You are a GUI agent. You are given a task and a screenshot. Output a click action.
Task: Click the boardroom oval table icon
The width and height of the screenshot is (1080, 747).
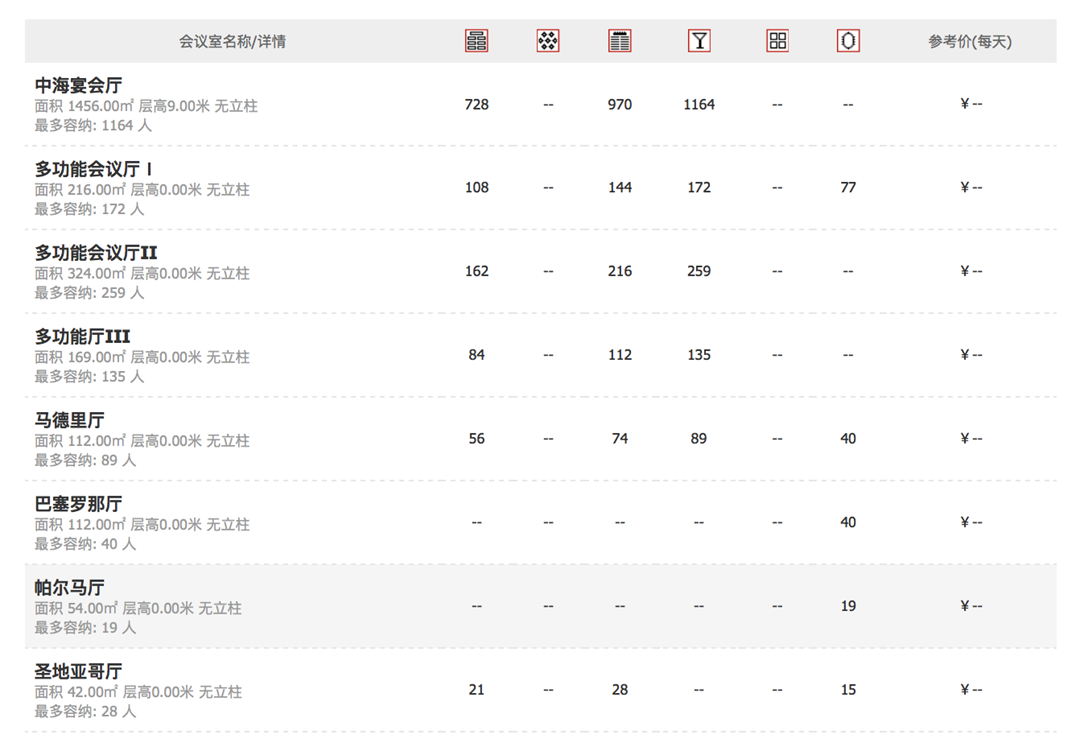848,41
